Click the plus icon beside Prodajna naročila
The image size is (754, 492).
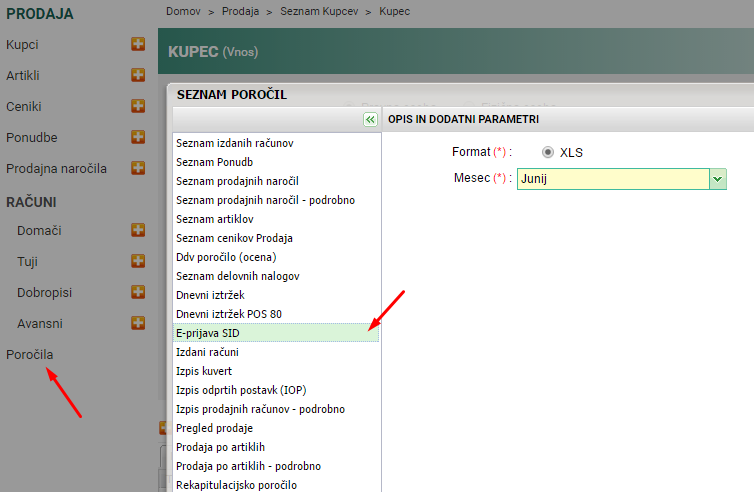coord(138,168)
